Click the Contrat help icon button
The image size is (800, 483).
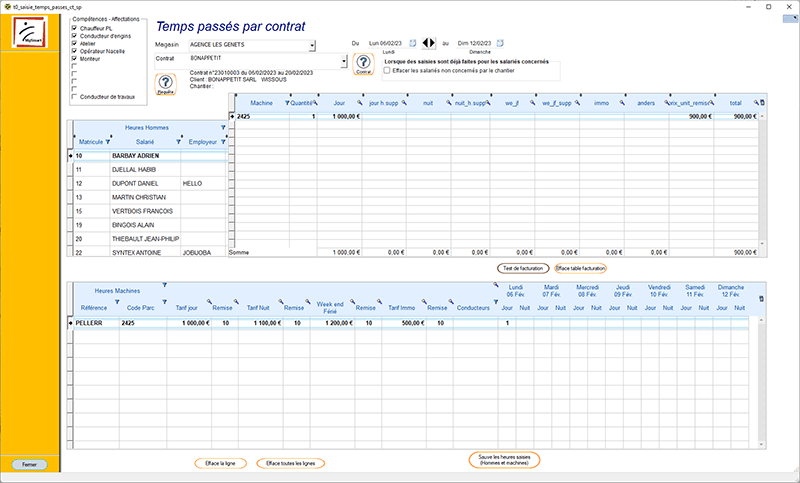click(x=363, y=64)
